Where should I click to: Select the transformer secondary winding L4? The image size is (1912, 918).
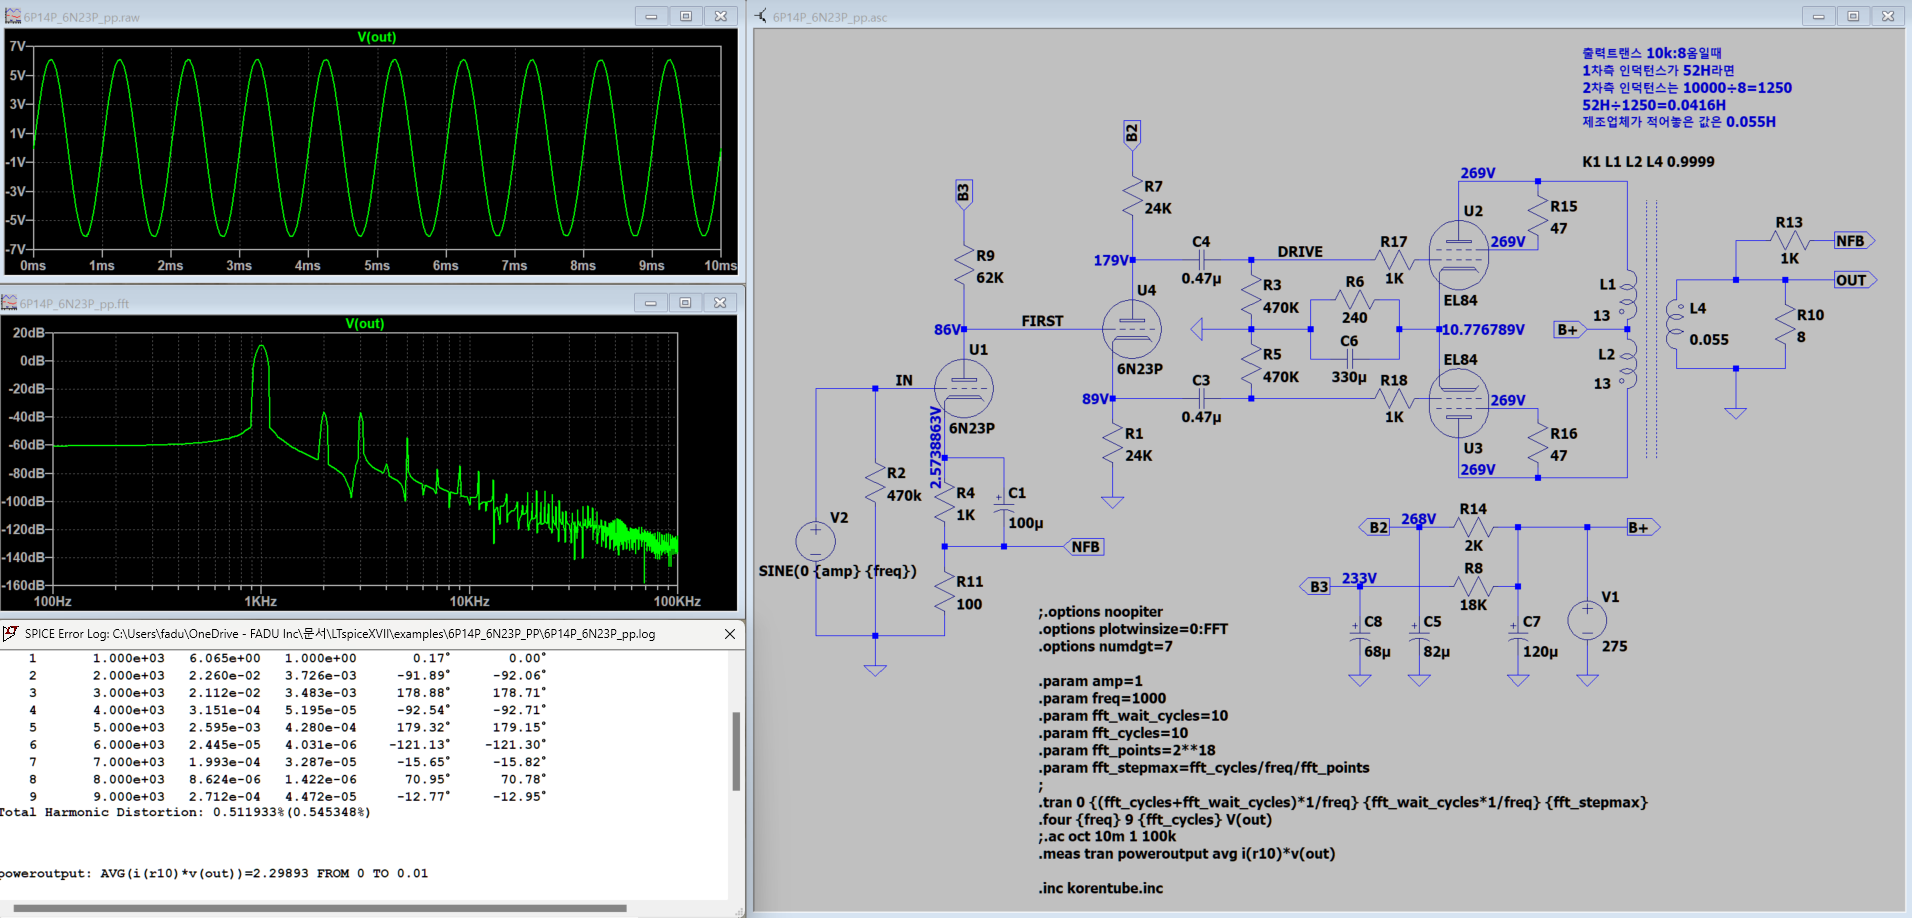click(x=1676, y=325)
